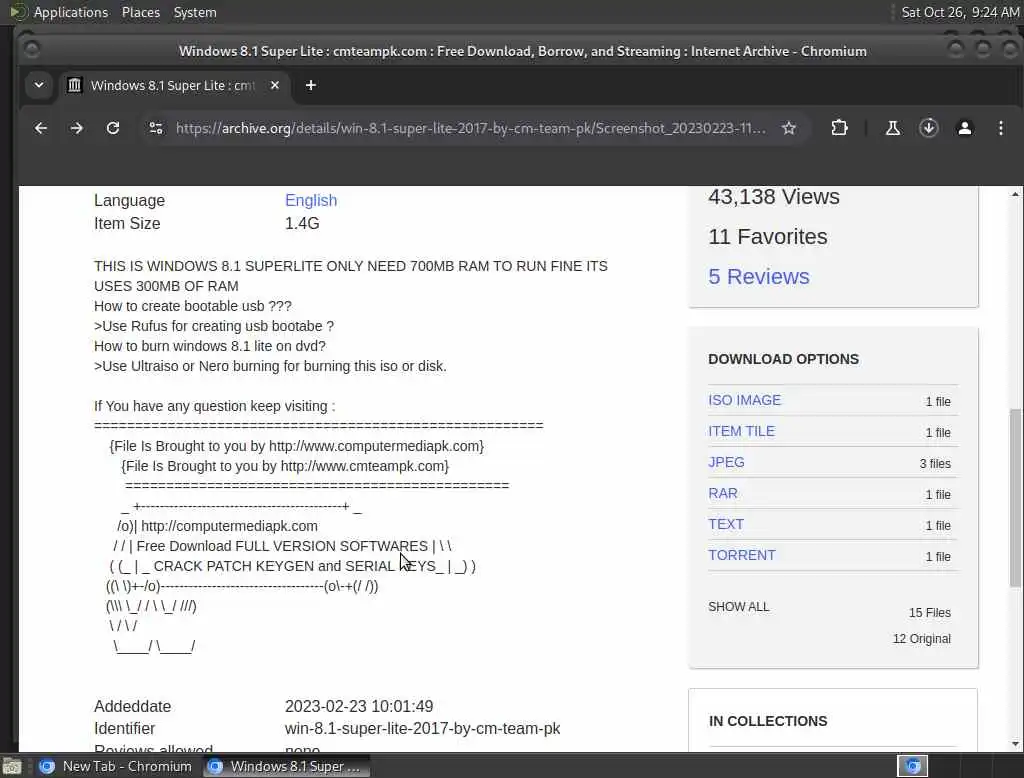Open ITEM TILE download option
The height and width of the screenshot is (778, 1024).
tap(741, 431)
